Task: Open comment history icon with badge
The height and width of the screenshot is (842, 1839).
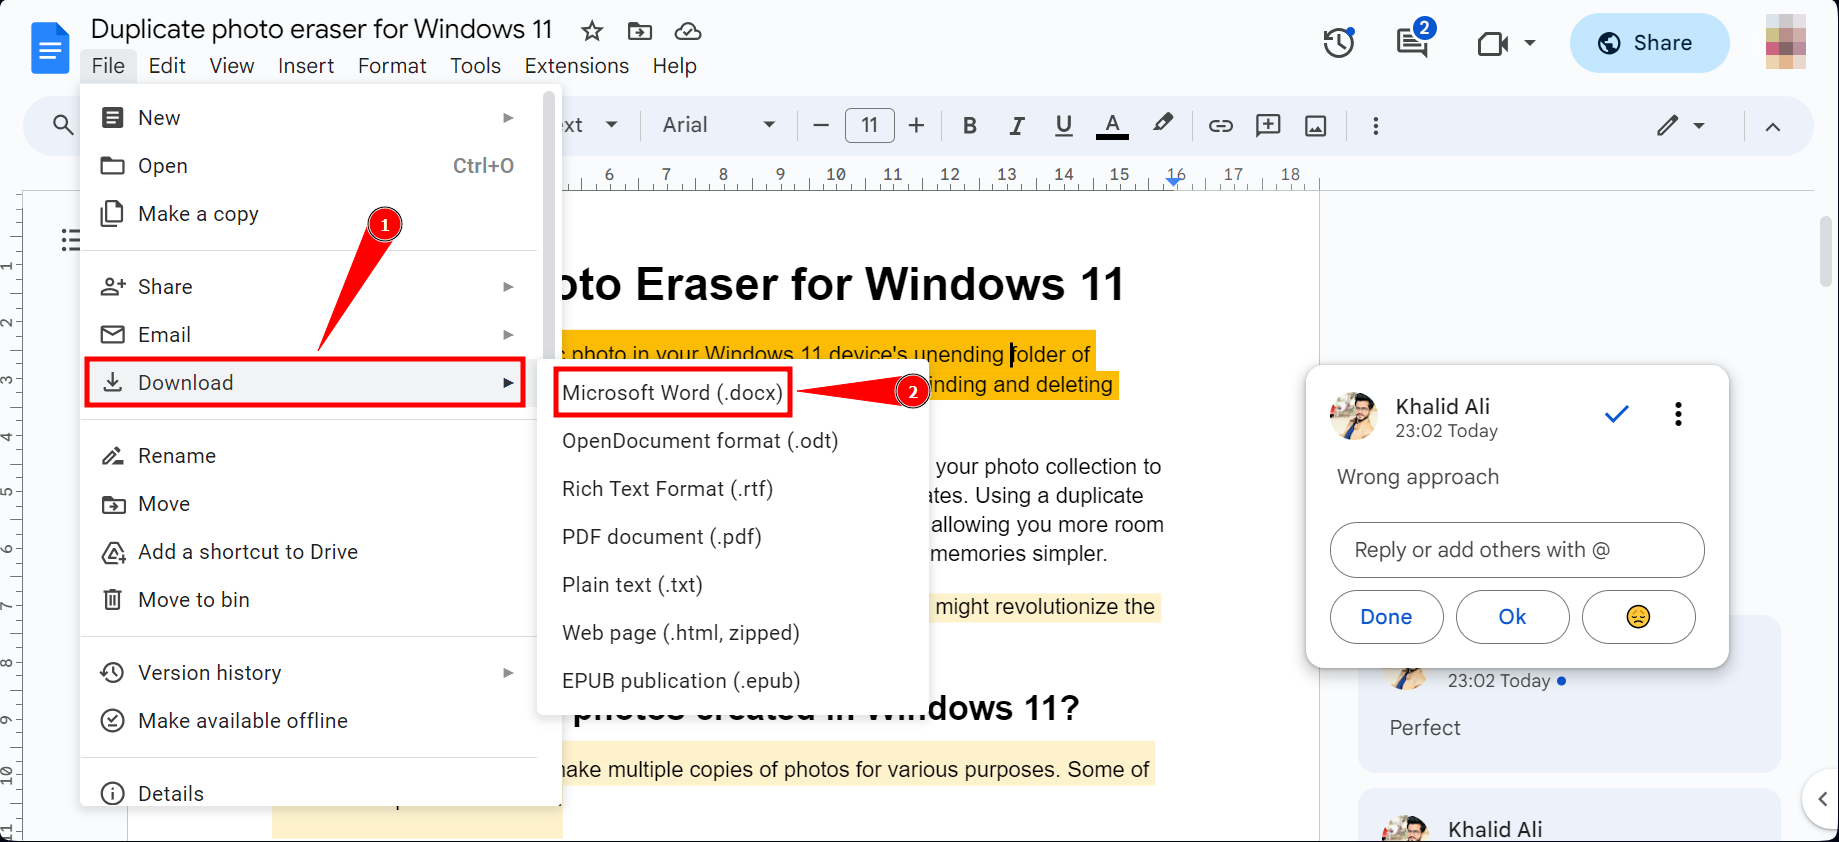Action: click(1413, 41)
